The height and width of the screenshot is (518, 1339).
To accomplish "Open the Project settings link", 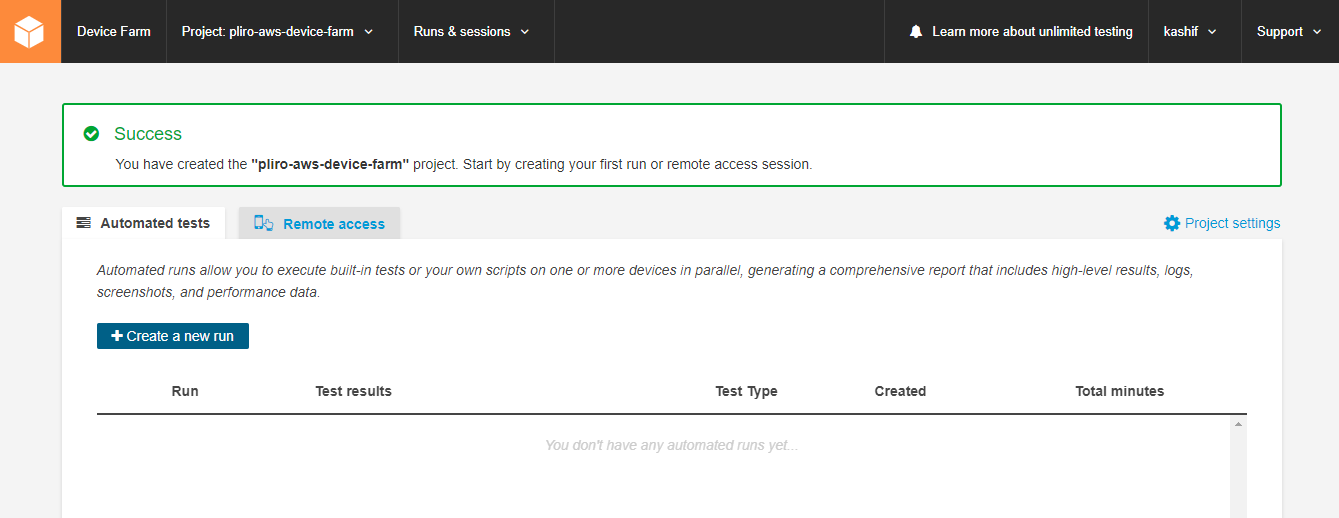I will (x=1232, y=223).
